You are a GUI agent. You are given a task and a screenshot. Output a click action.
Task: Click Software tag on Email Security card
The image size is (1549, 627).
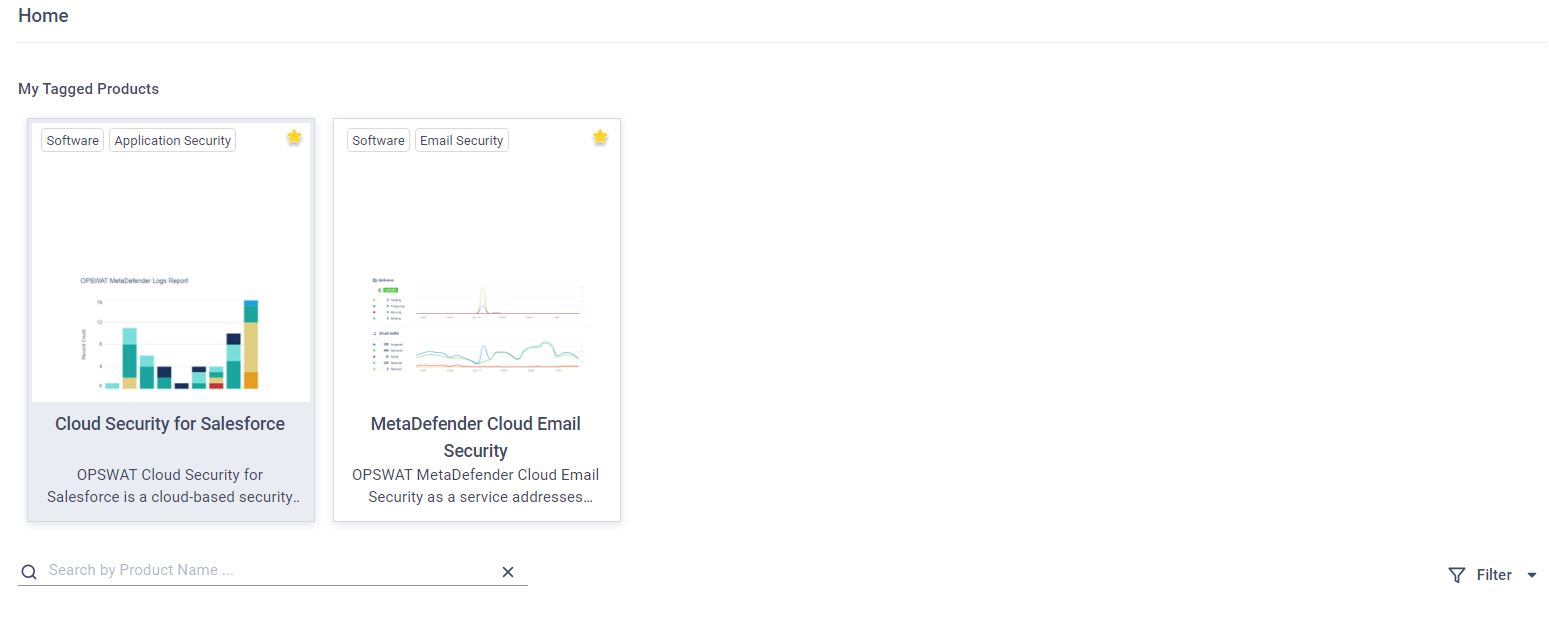[378, 140]
